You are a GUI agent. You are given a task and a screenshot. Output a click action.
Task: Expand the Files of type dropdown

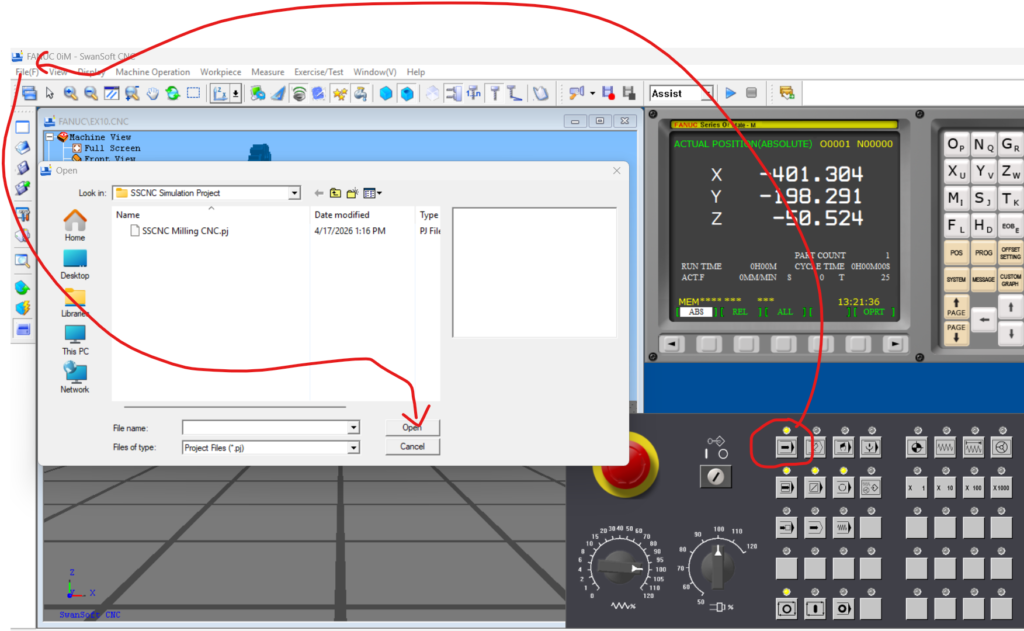(353, 448)
